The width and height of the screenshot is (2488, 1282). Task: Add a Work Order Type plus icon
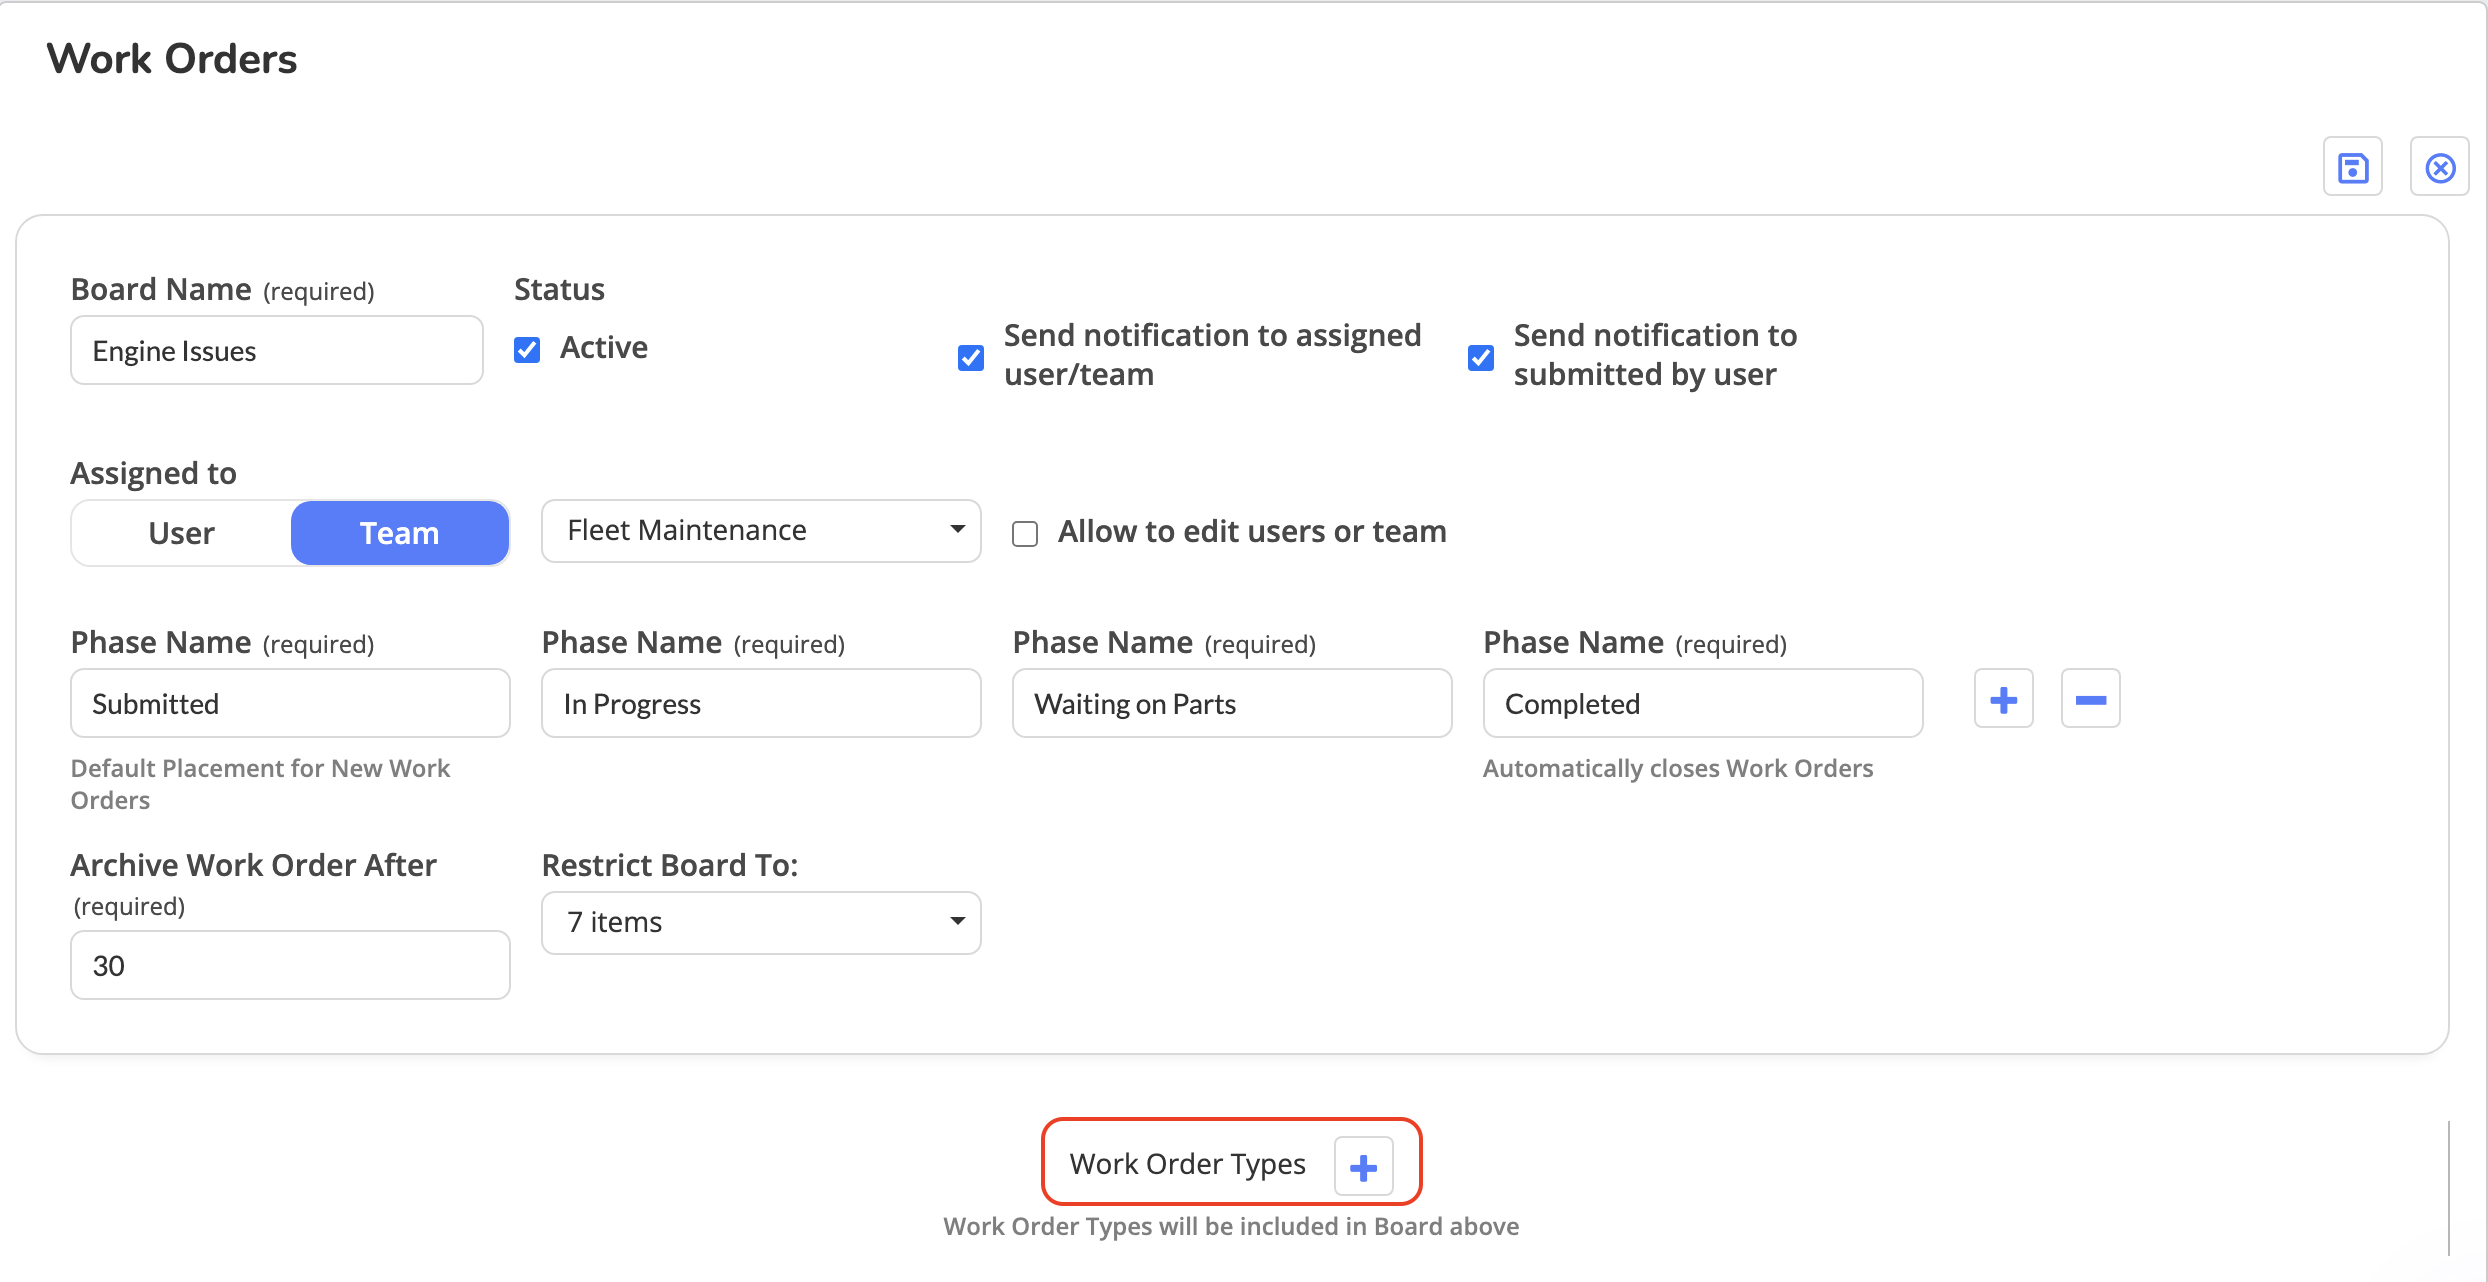click(1363, 1166)
